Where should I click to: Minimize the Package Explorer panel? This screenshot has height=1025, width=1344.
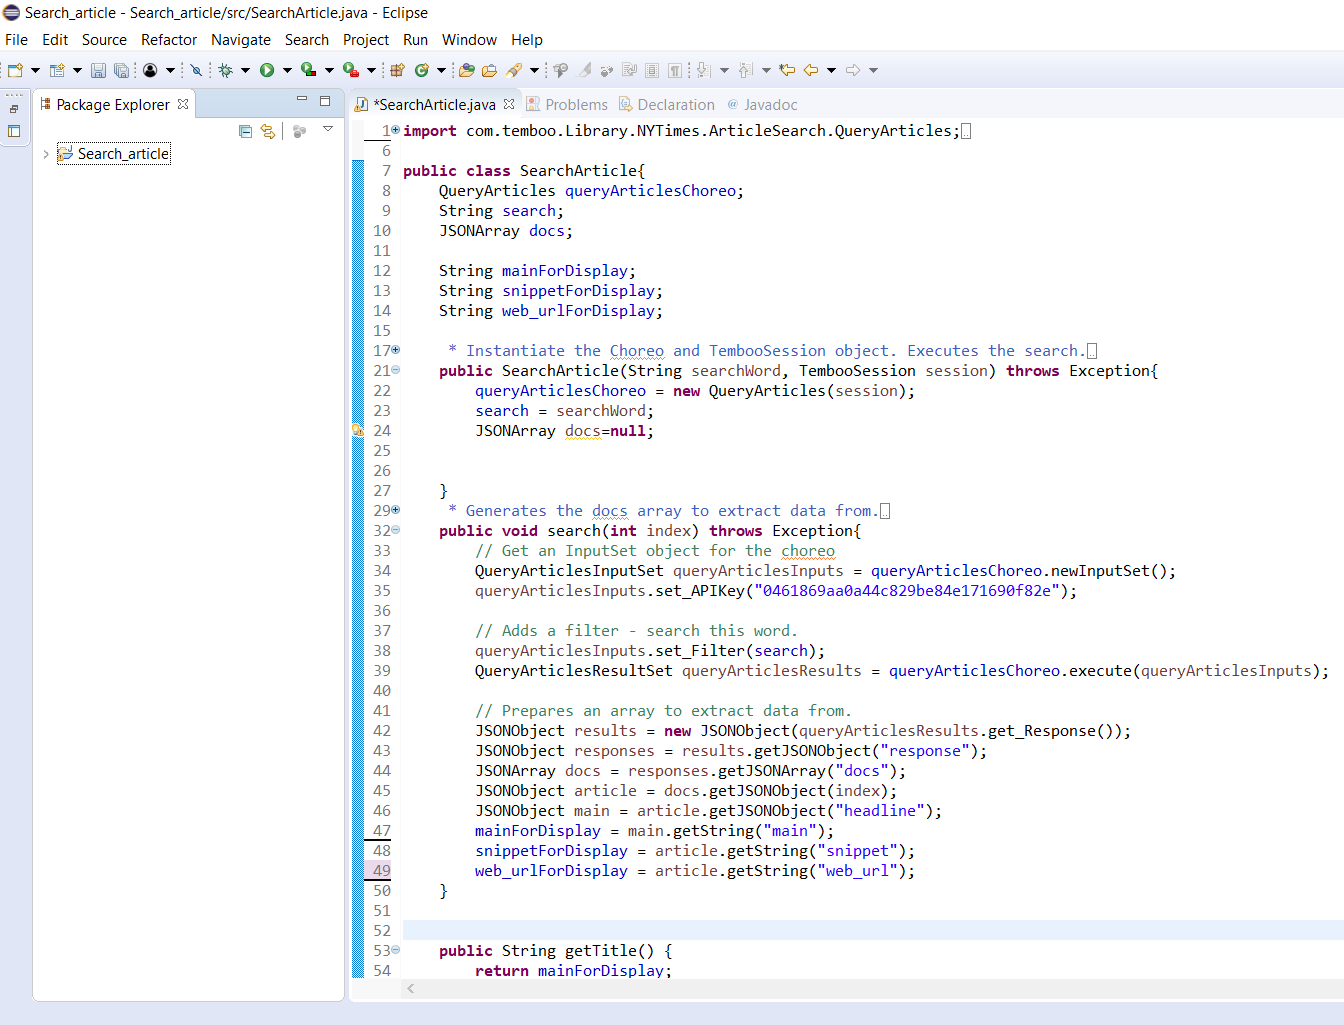pos(301,100)
